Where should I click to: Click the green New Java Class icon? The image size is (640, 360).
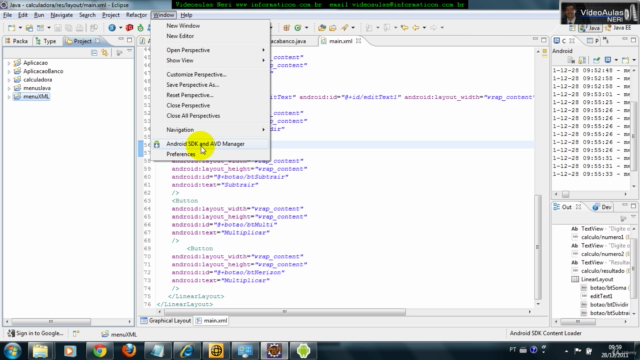298,28
